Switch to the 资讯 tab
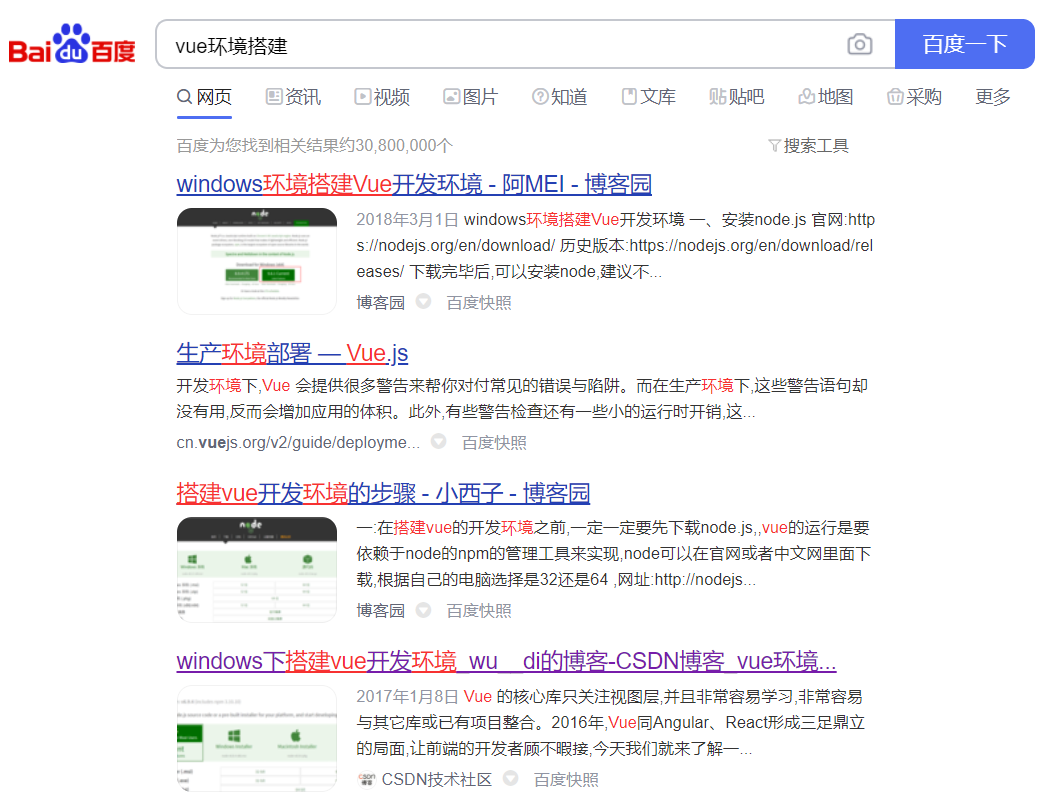 (293, 97)
